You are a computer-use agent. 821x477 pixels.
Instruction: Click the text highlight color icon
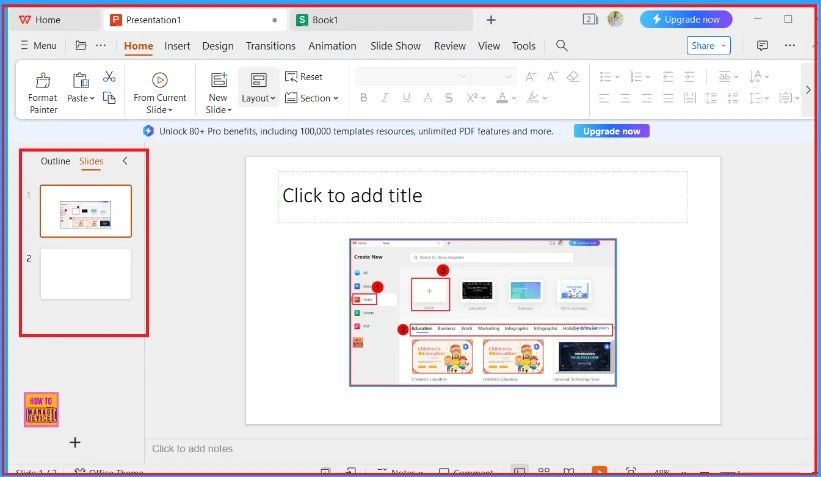coord(532,97)
